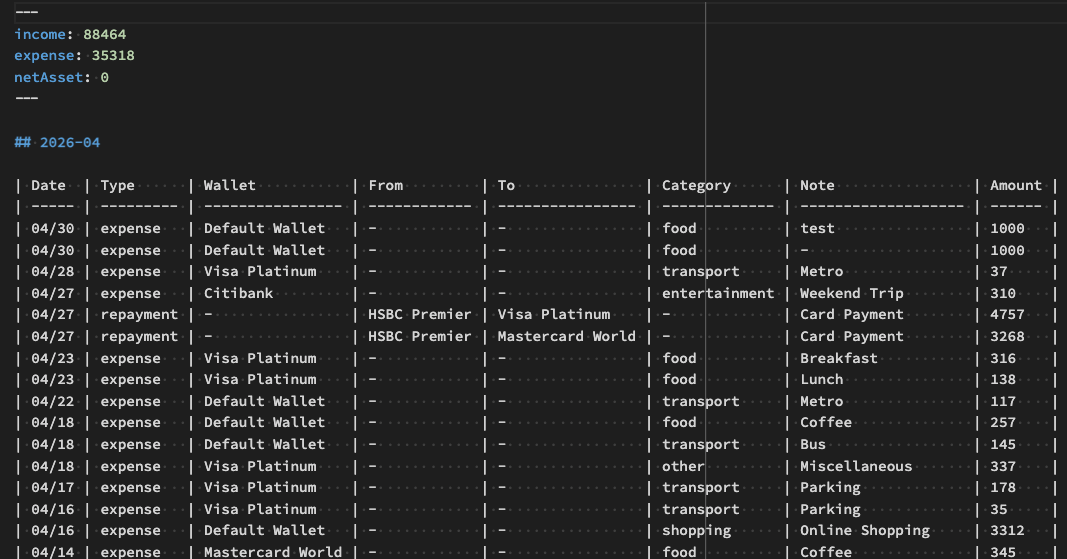Select the 'Category' column header
Image resolution: width=1067 pixels, height=559 pixels.
(696, 185)
